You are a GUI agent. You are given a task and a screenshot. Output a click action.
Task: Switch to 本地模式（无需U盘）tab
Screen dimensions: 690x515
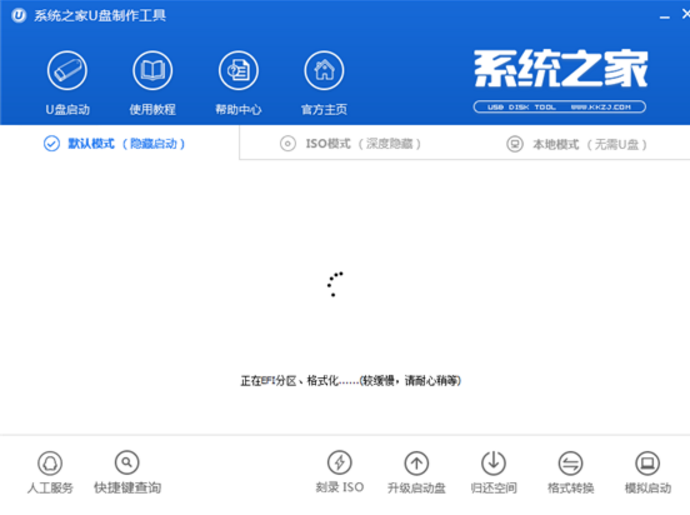tap(576, 144)
